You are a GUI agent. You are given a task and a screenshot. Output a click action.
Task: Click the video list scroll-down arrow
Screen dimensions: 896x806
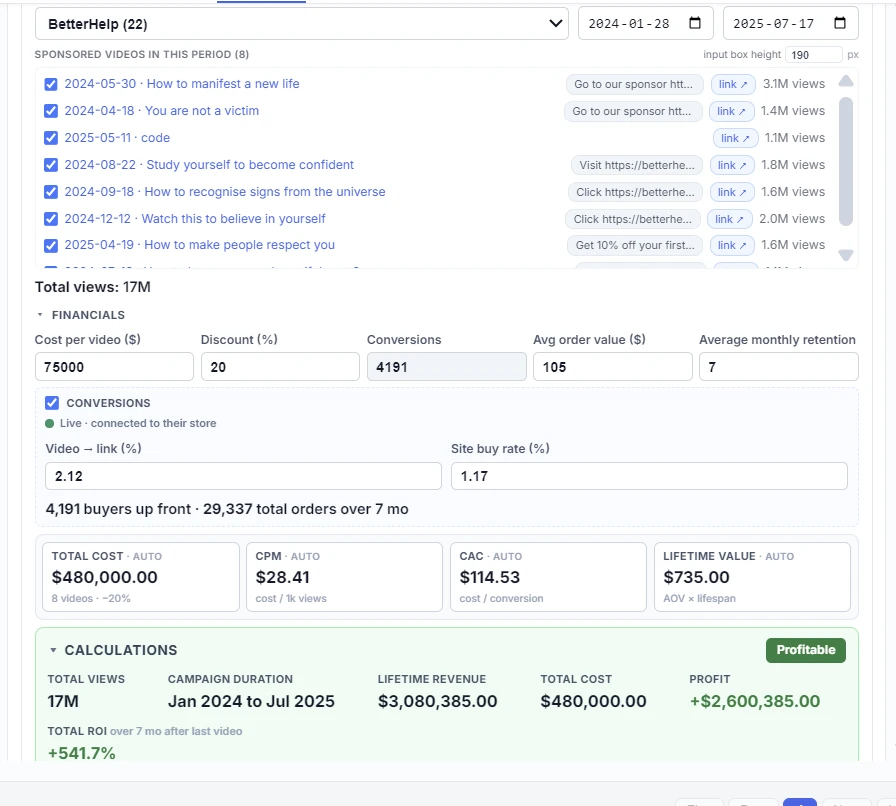click(846, 255)
